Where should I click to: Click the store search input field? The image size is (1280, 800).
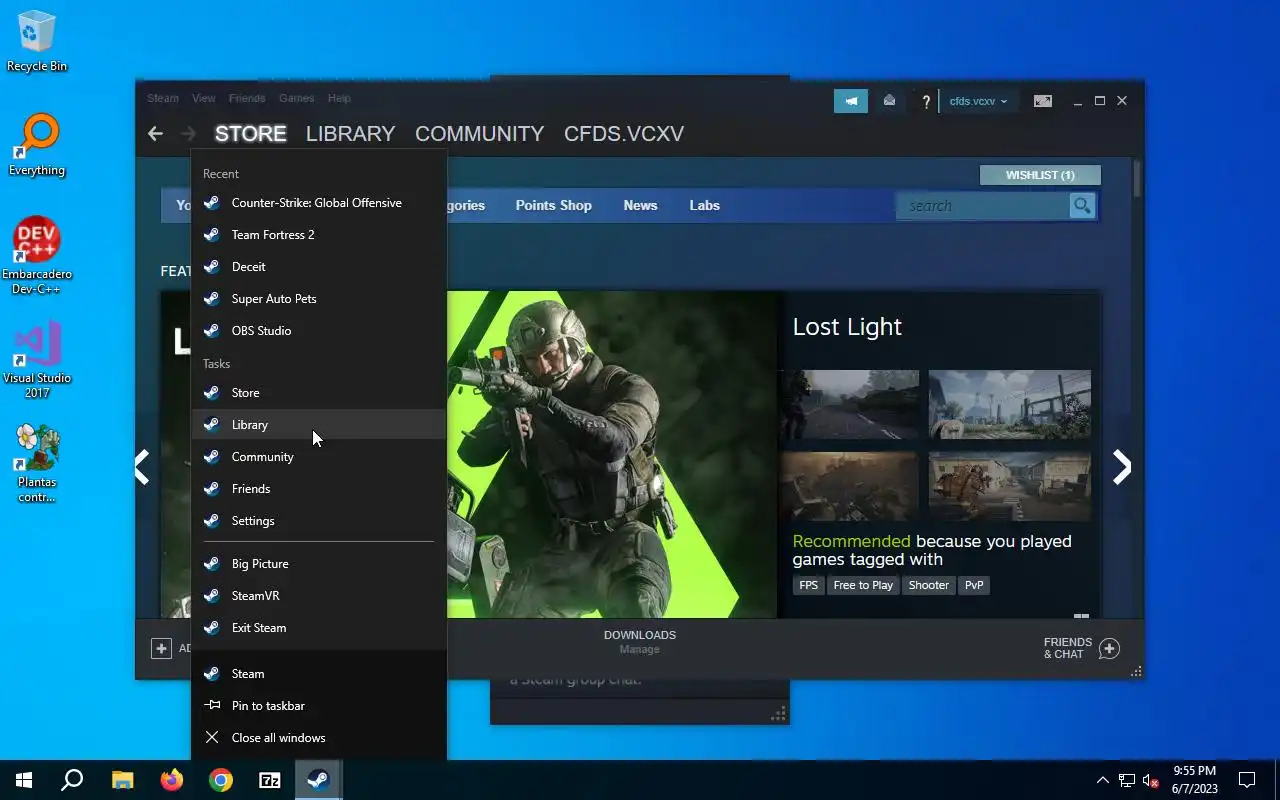[983, 206]
